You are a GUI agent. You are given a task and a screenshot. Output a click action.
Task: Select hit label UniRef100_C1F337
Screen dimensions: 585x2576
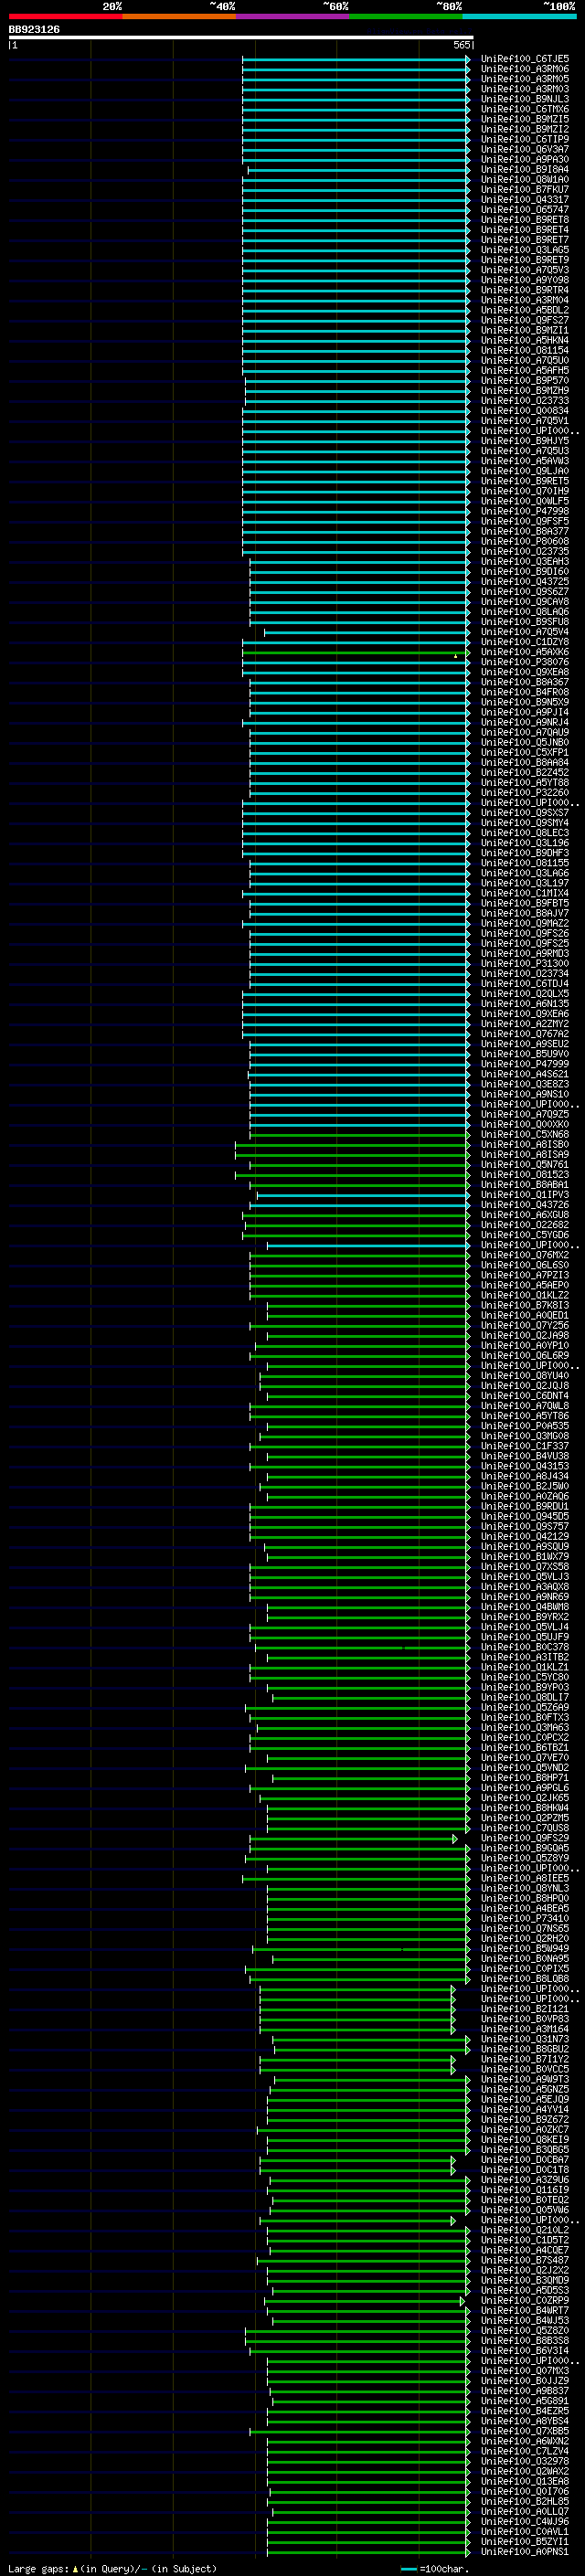(x=525, y=1446)
